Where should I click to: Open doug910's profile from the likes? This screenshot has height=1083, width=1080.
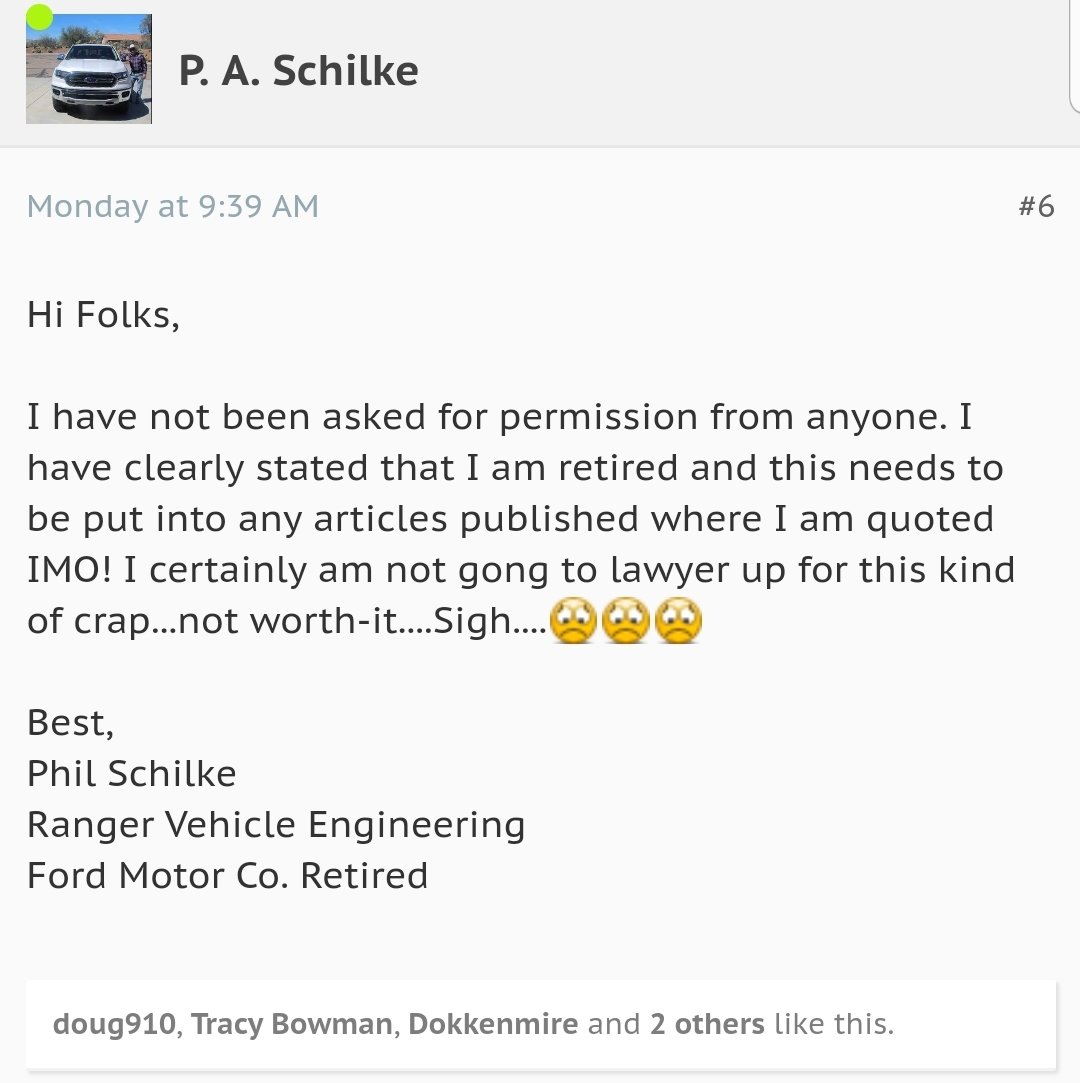(x=114, y=1024)
